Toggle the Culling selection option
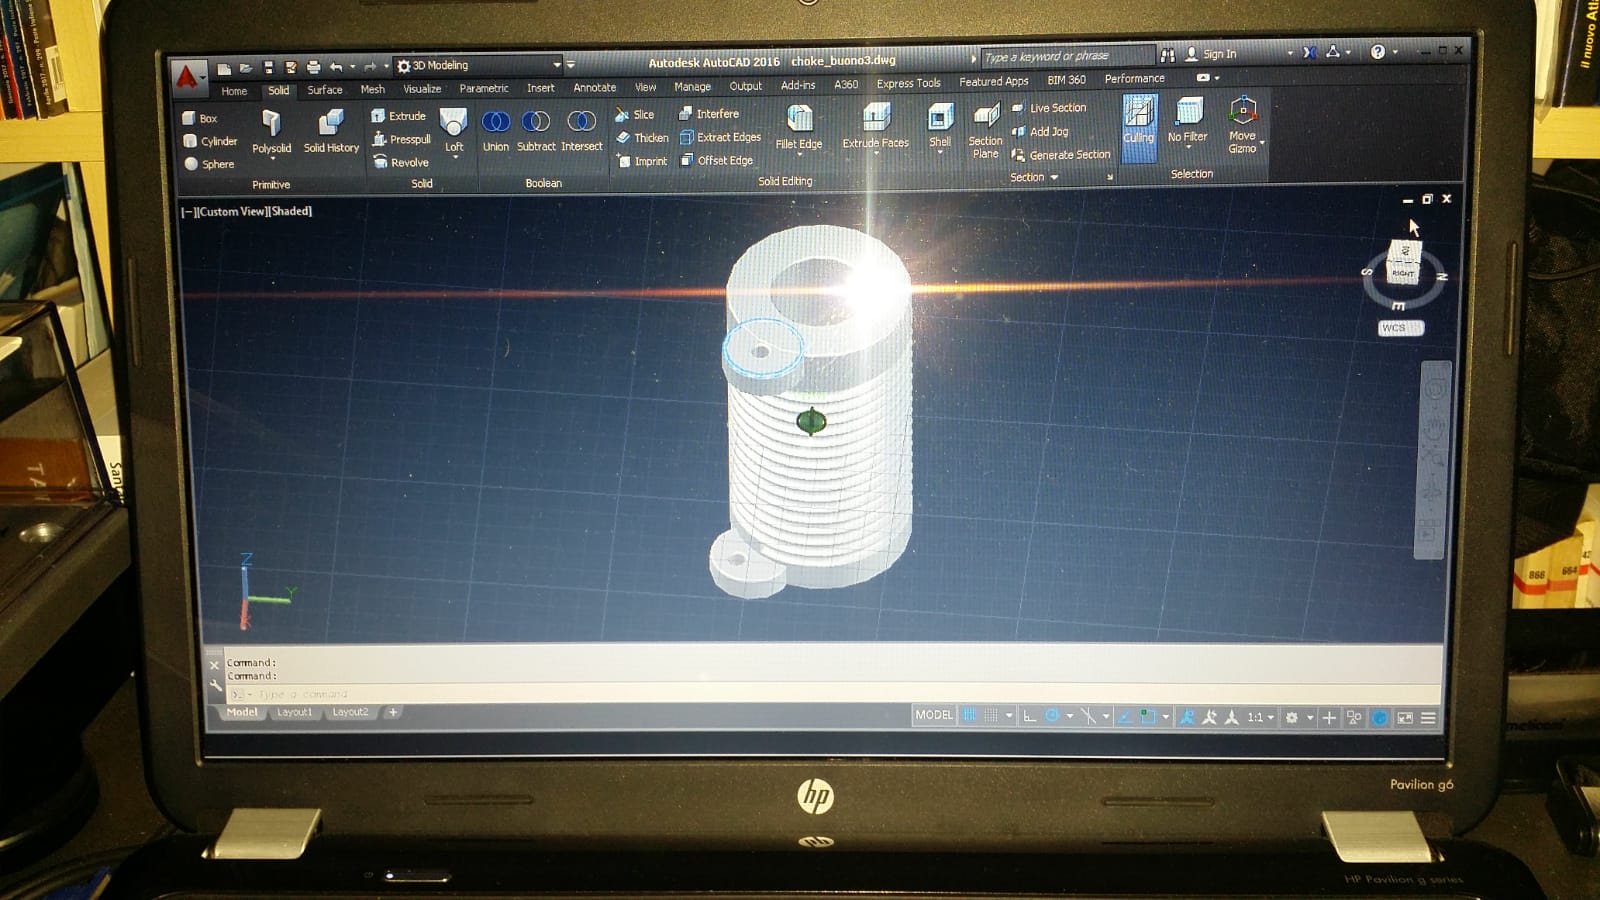This screenshot has width=1600, height=900. tap(1139, 124)
